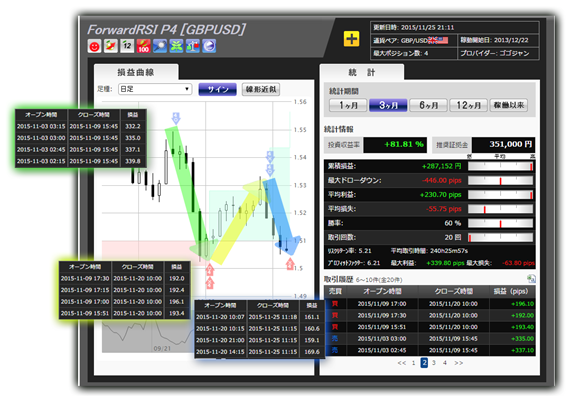Go to next trade history page >>
This screenshot has width=571, height=398.
(459, 363)
